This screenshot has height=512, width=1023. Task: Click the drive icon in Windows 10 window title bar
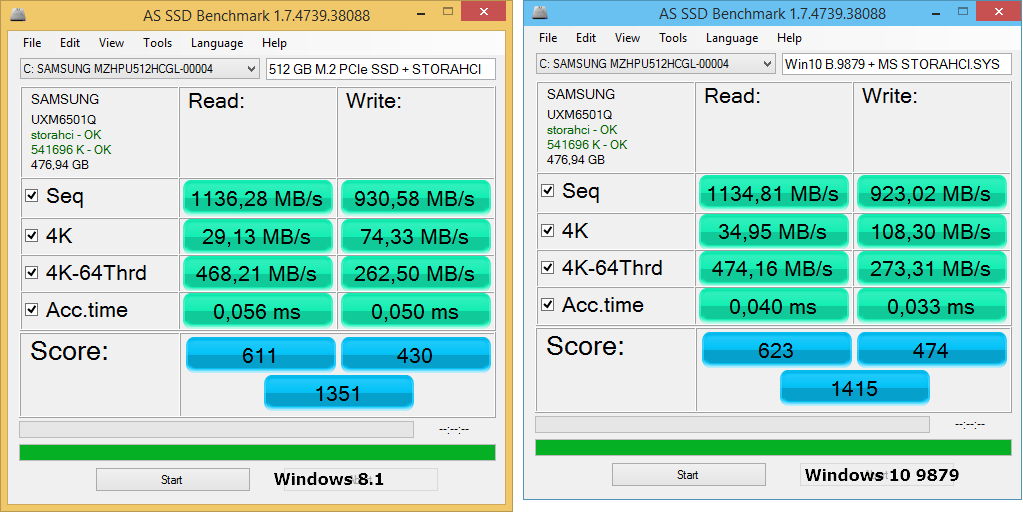pyautogui.click(x=540, y=13)
